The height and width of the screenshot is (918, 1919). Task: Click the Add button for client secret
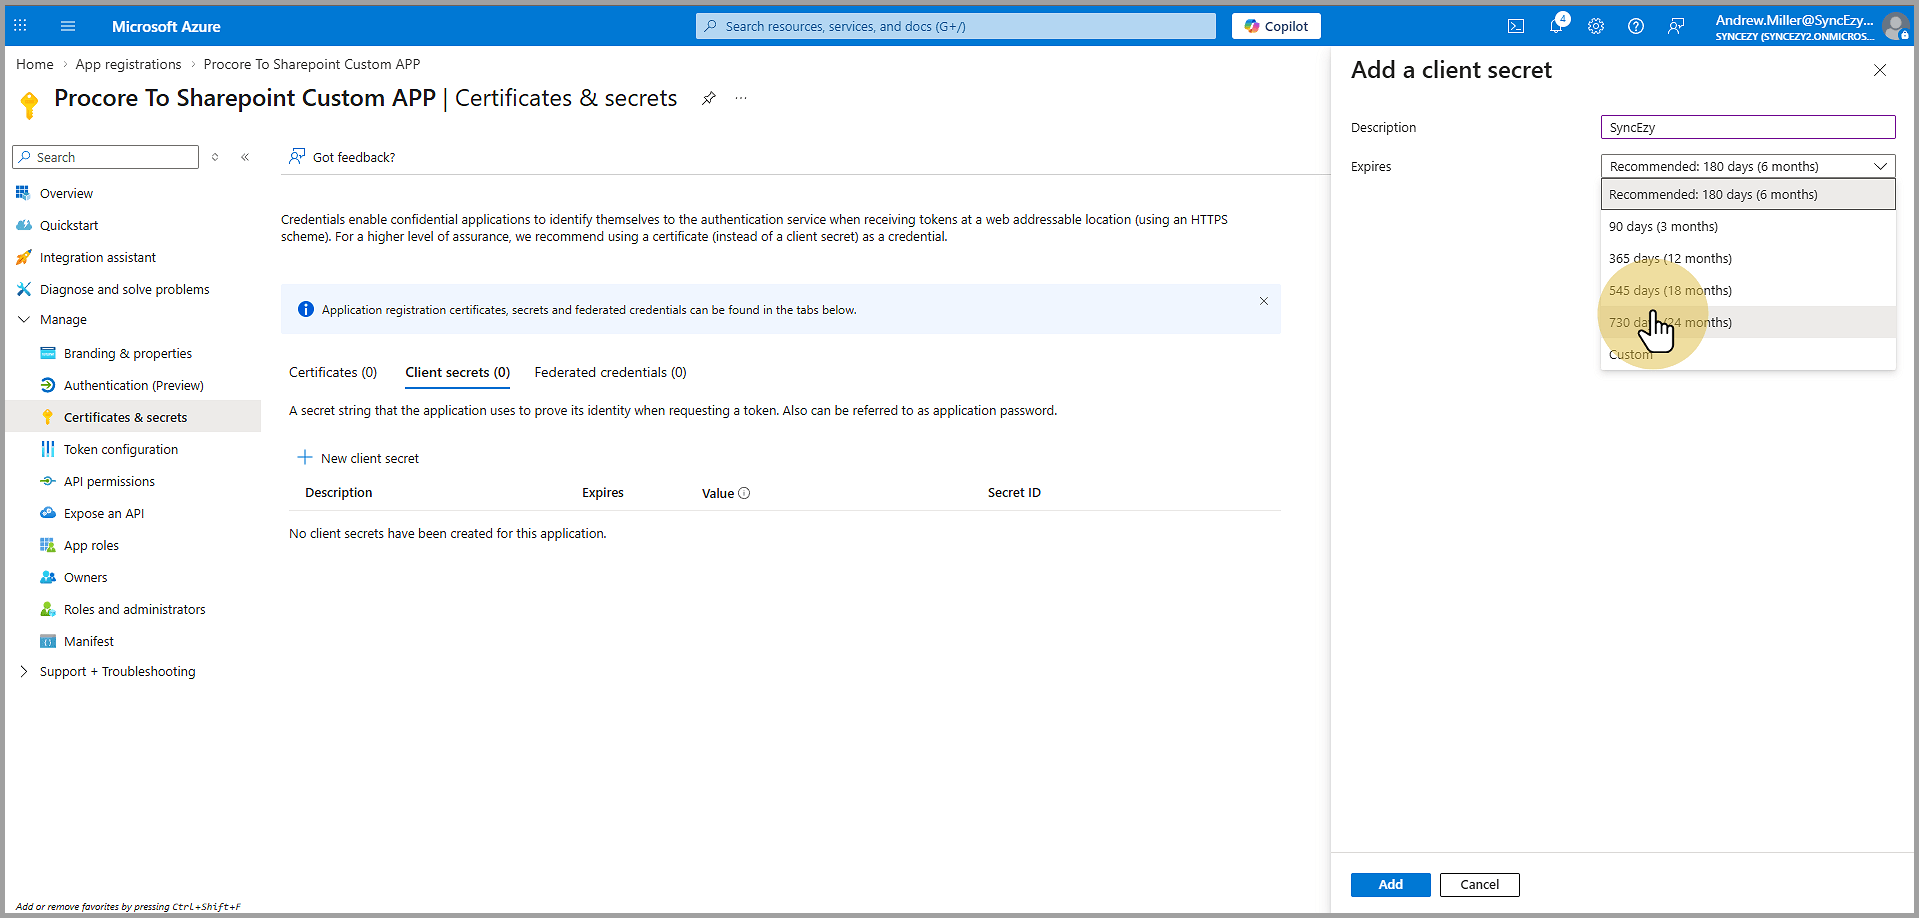pyautogui.click(x=1390, y=885)
